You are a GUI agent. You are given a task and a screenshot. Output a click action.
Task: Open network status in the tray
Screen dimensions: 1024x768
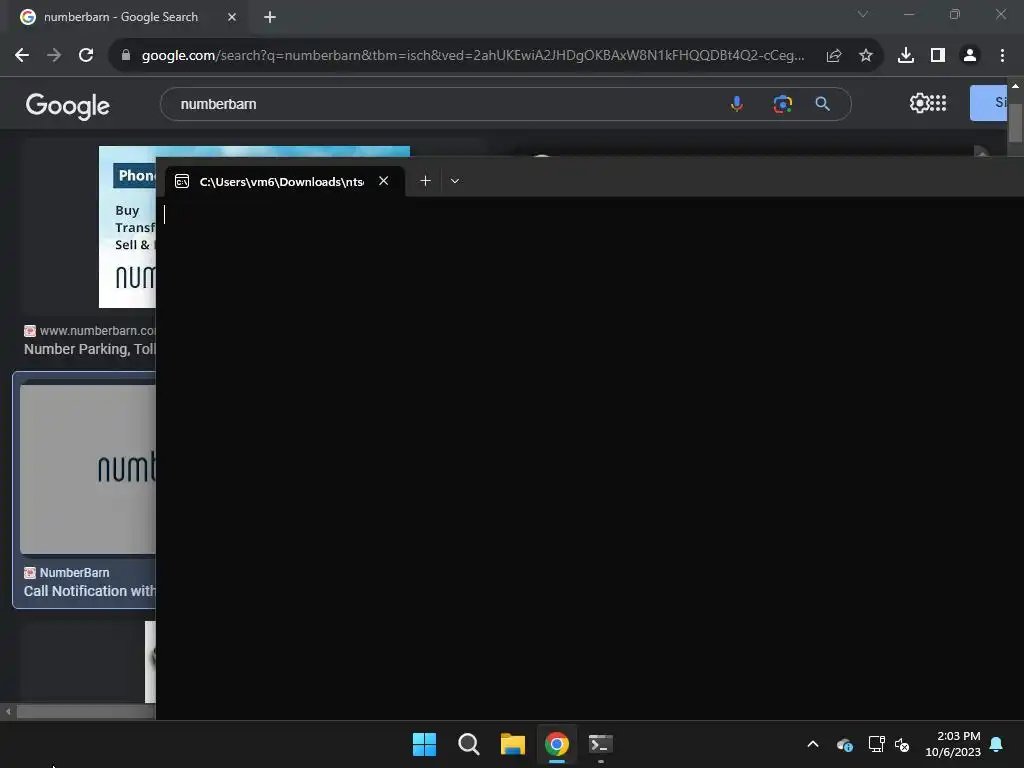876,744
